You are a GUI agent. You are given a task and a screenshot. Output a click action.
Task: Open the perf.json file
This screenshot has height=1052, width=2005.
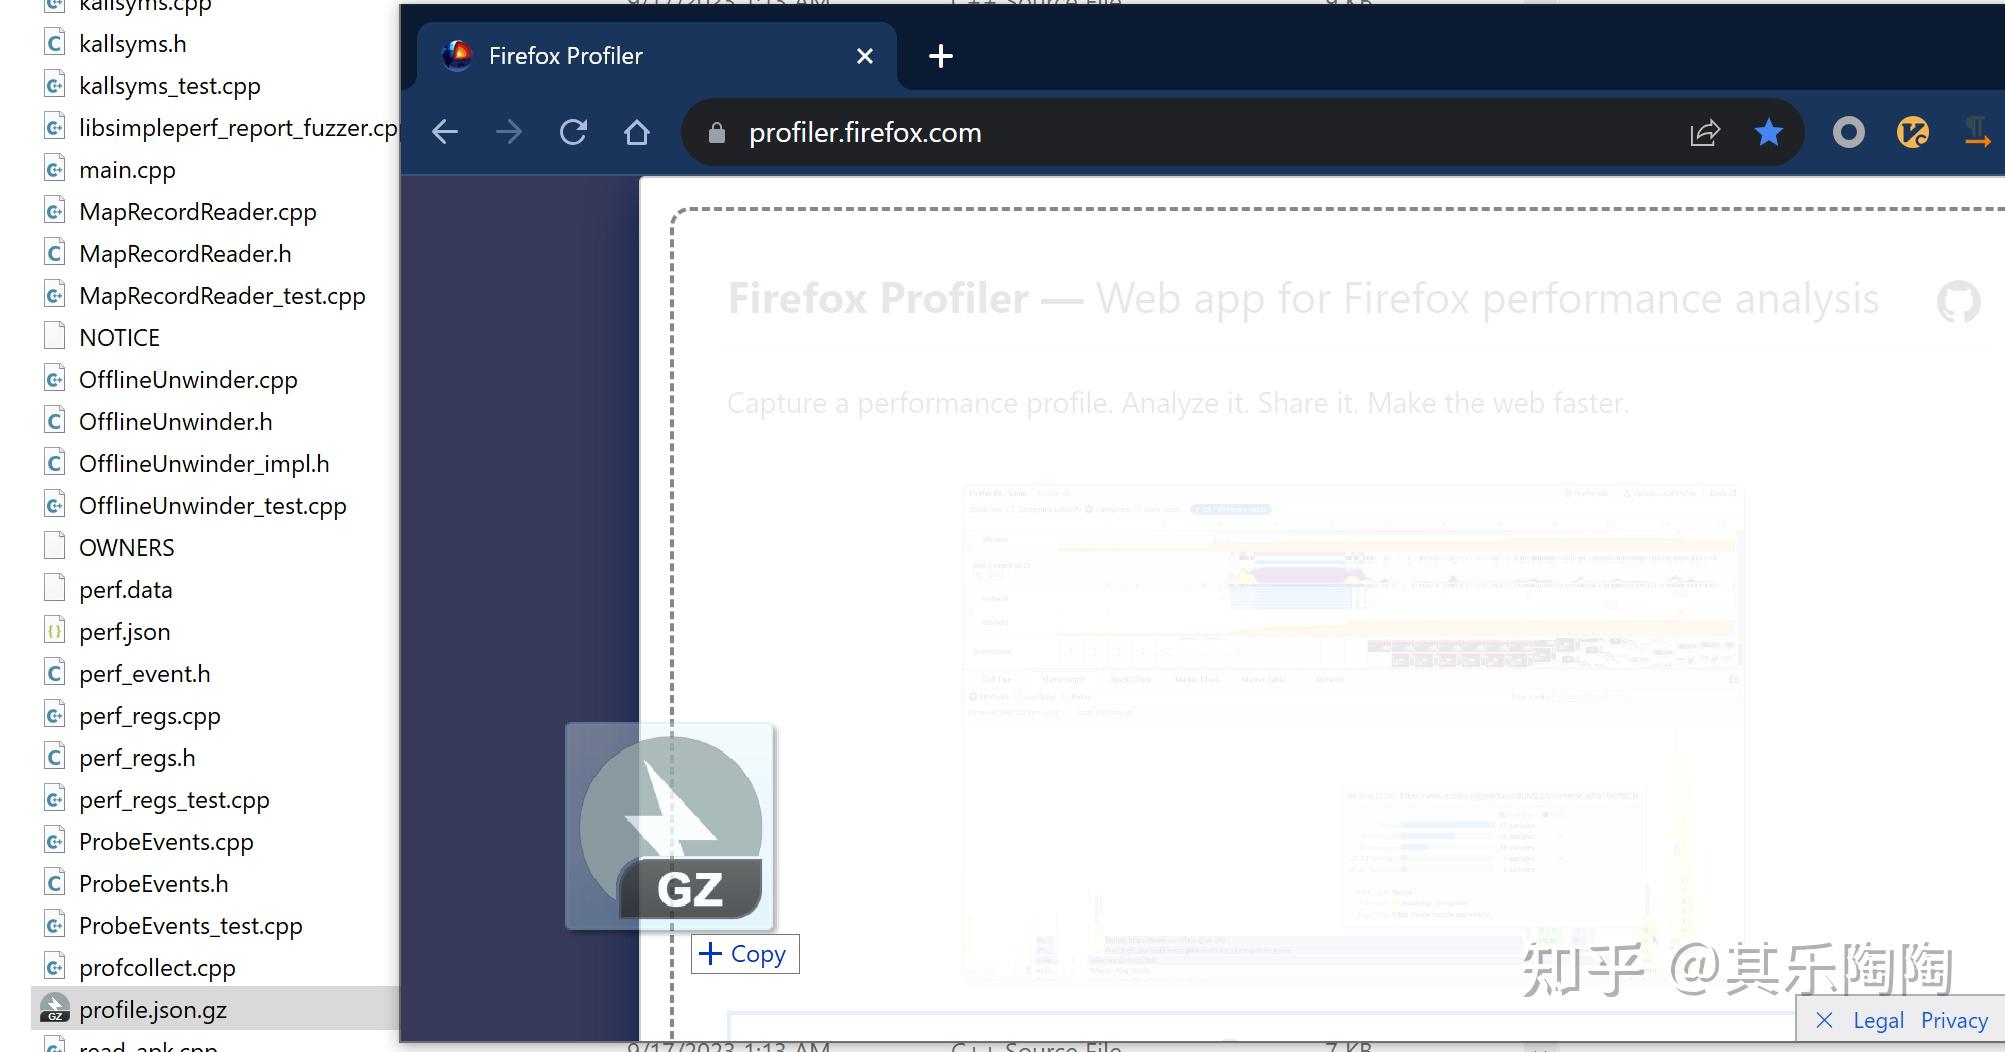pos(125,631)
